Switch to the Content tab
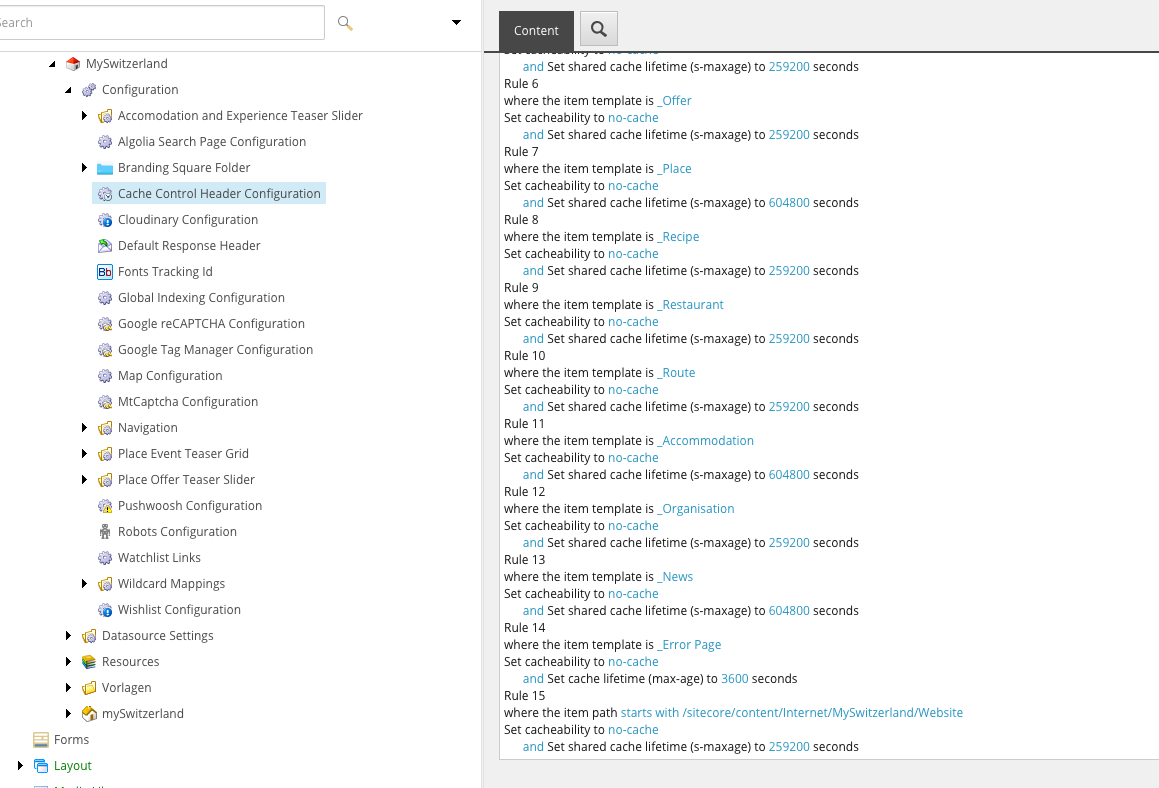The height and width of the screenshot is (788, 1159). (536, 31)
